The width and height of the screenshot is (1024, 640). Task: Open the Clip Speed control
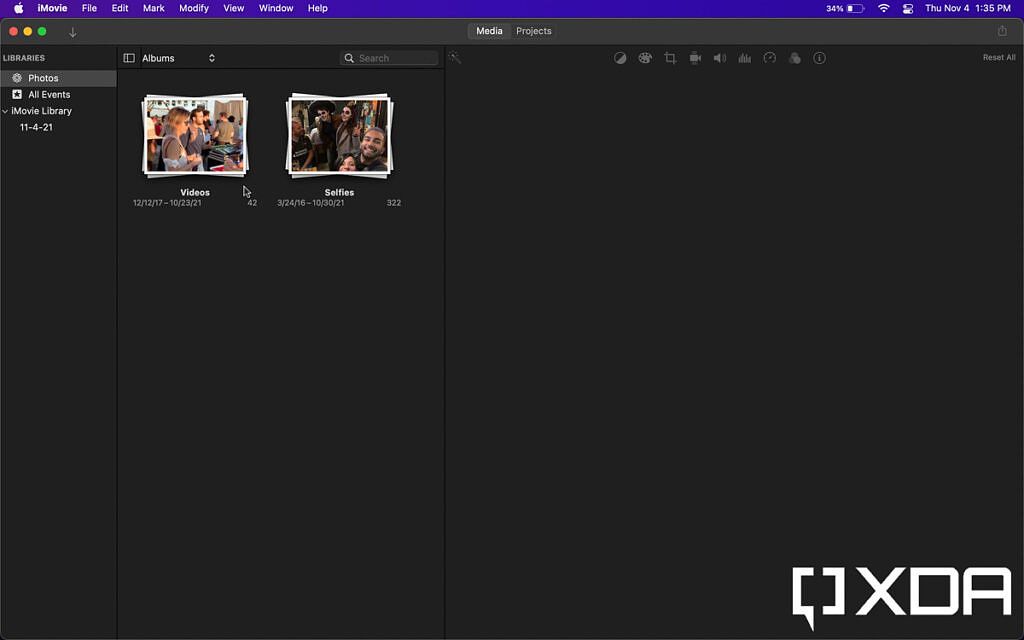(x=769, y=57)
